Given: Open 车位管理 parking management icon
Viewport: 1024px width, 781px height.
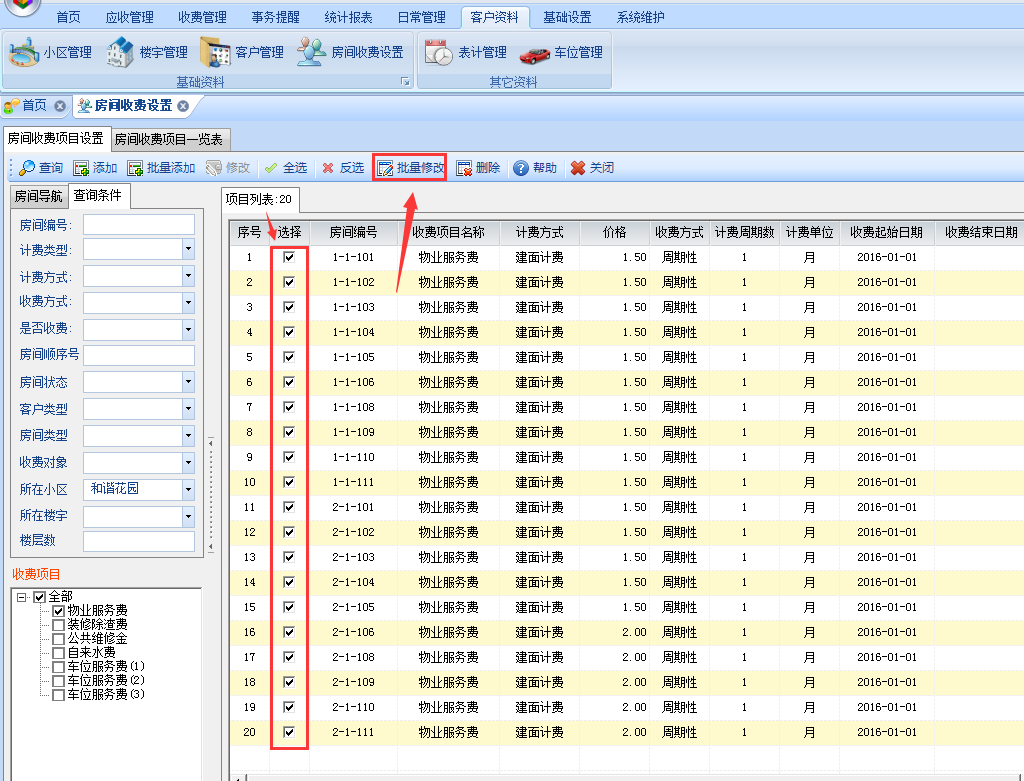Looking at the screenshot, I should (535, 54).
